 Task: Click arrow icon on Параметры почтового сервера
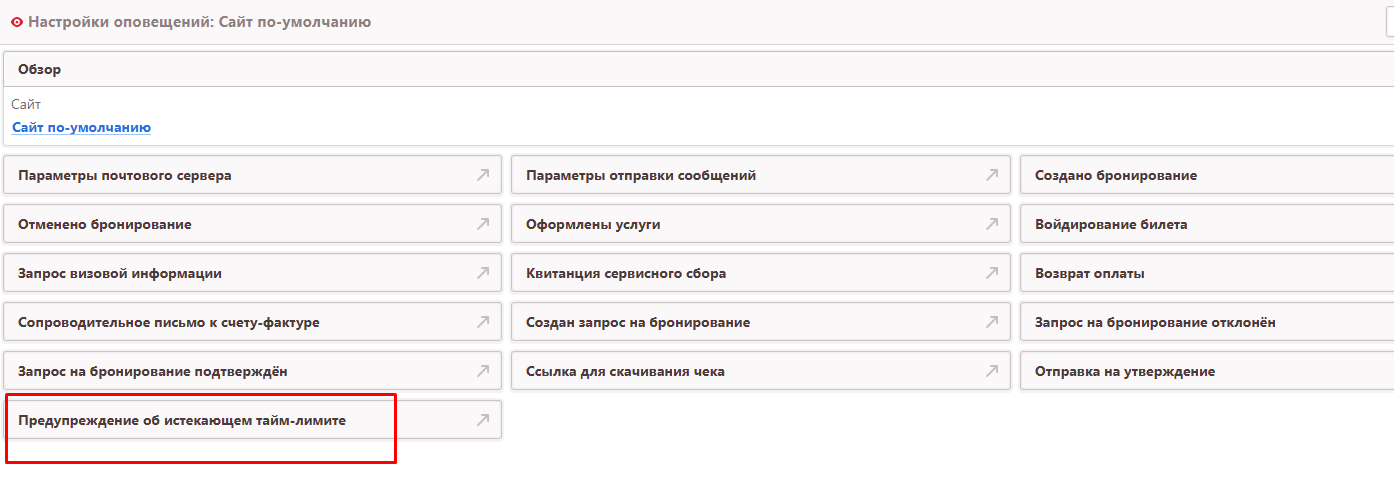point(482,175)
